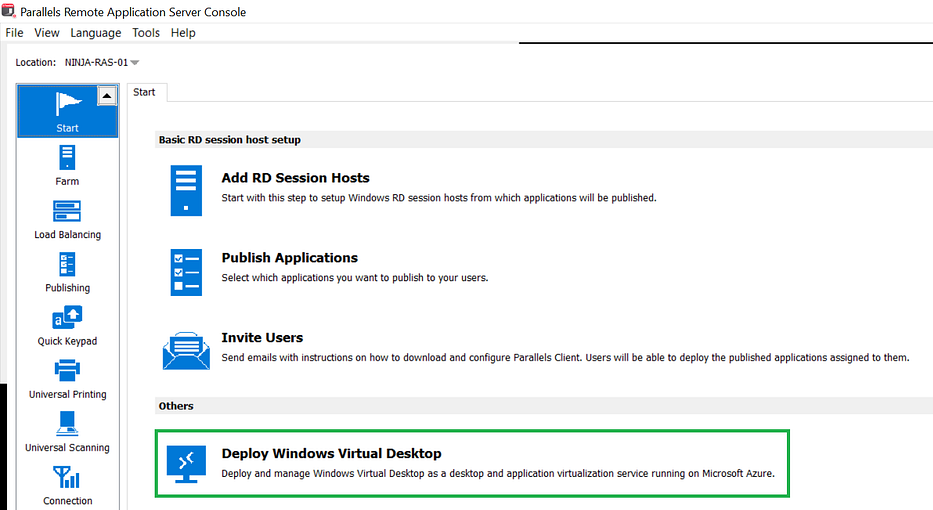Click the Load Balancing label in sidebar

point(67,234)
